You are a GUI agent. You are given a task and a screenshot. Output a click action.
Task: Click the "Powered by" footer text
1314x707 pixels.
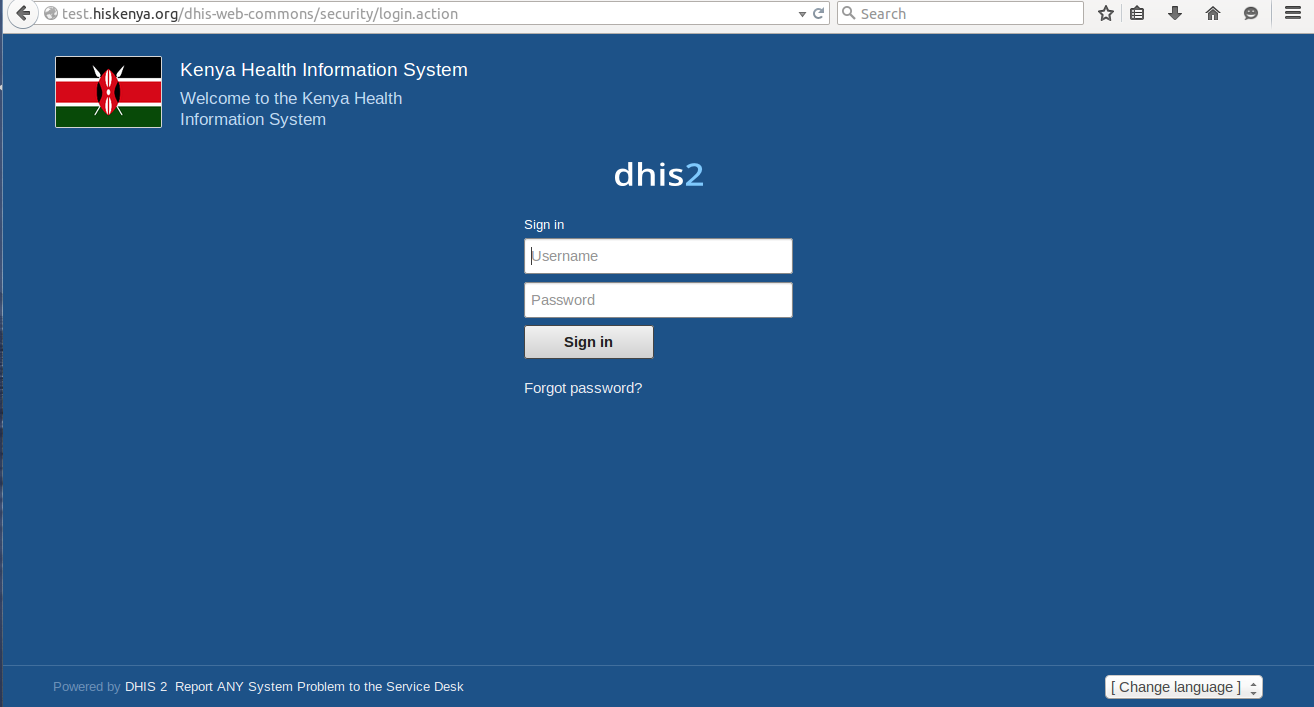coord(87,687)
